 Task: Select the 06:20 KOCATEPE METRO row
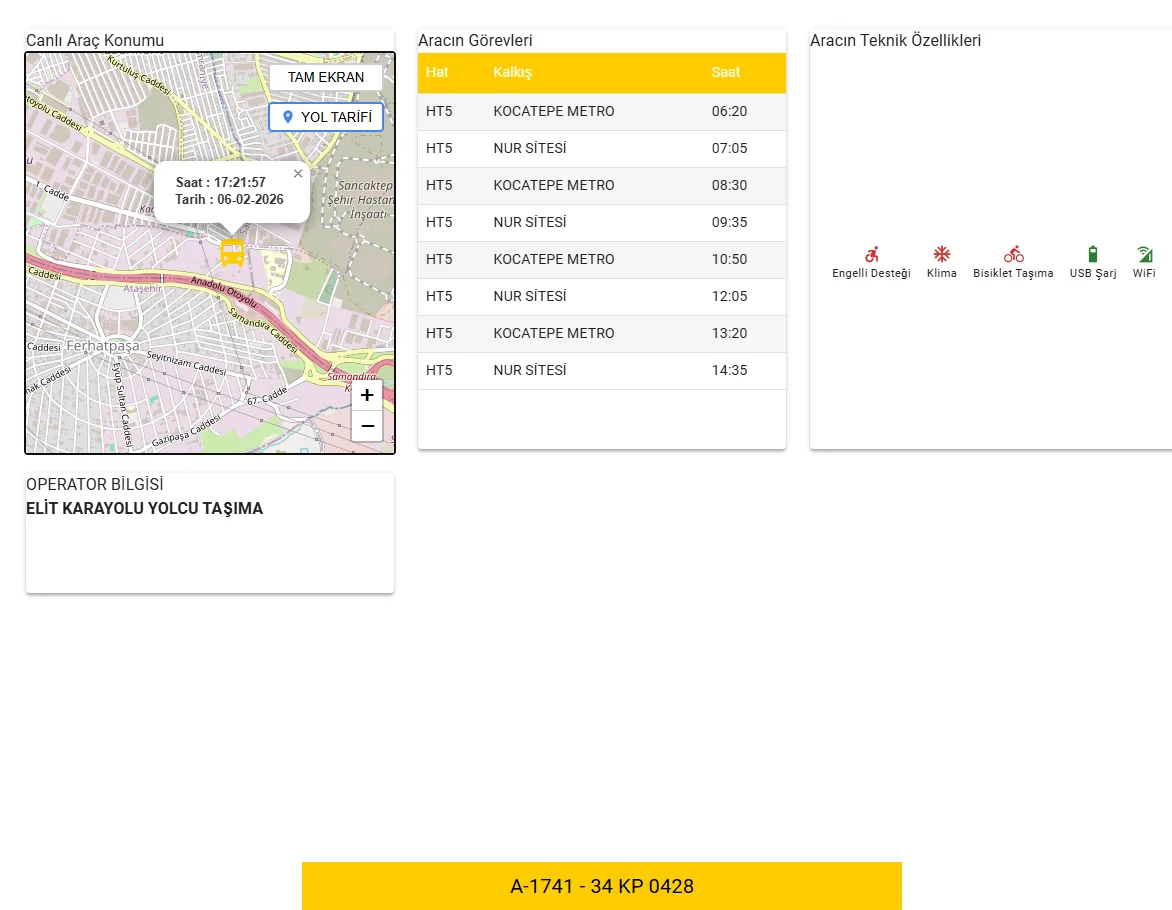click(601, 112)
